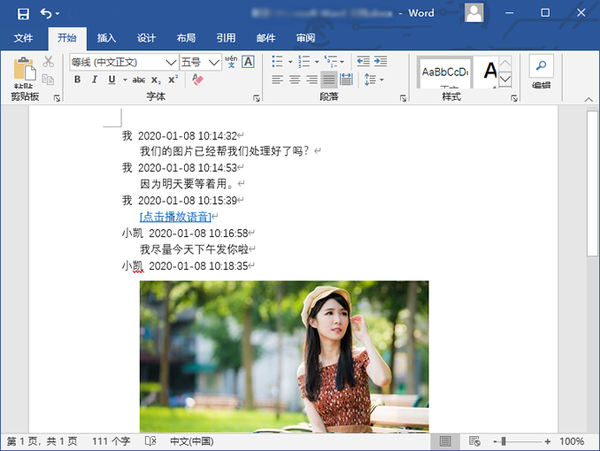
Task: Open the 文件 menu tab
Action: coord(24,38)
